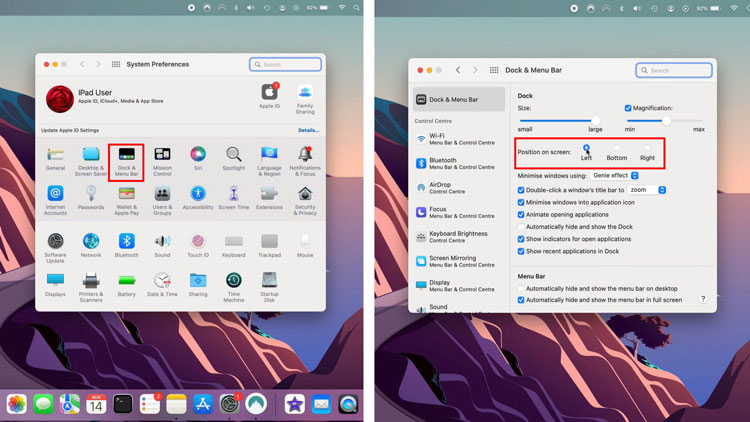
Task: Select Bluetooth in Dock & Menu Bar sidebar
Action: (459, 164)
